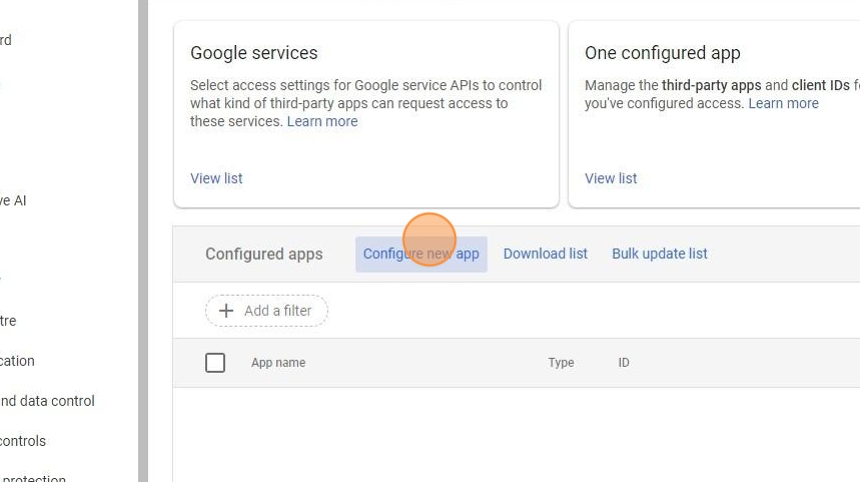Click the sidebar vertical scrollbar
860x482 pixels.
tap(143, 240)
